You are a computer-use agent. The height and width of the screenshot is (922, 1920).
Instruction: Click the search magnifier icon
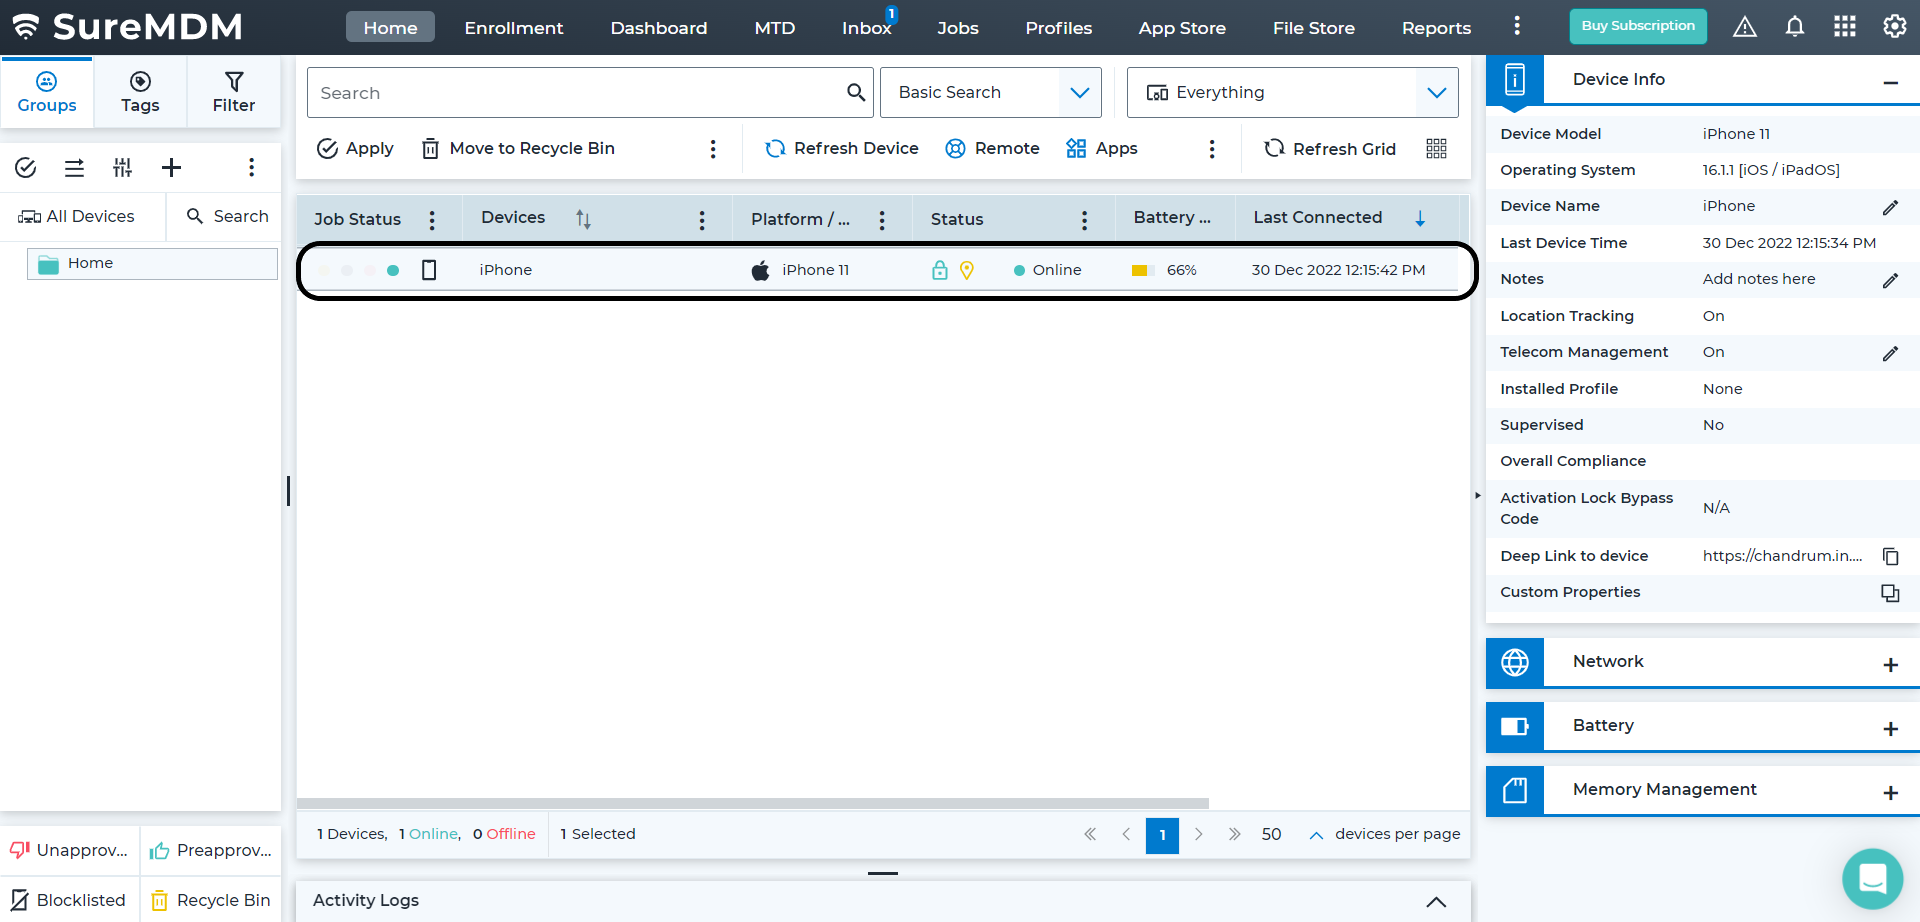coord(856,93)
